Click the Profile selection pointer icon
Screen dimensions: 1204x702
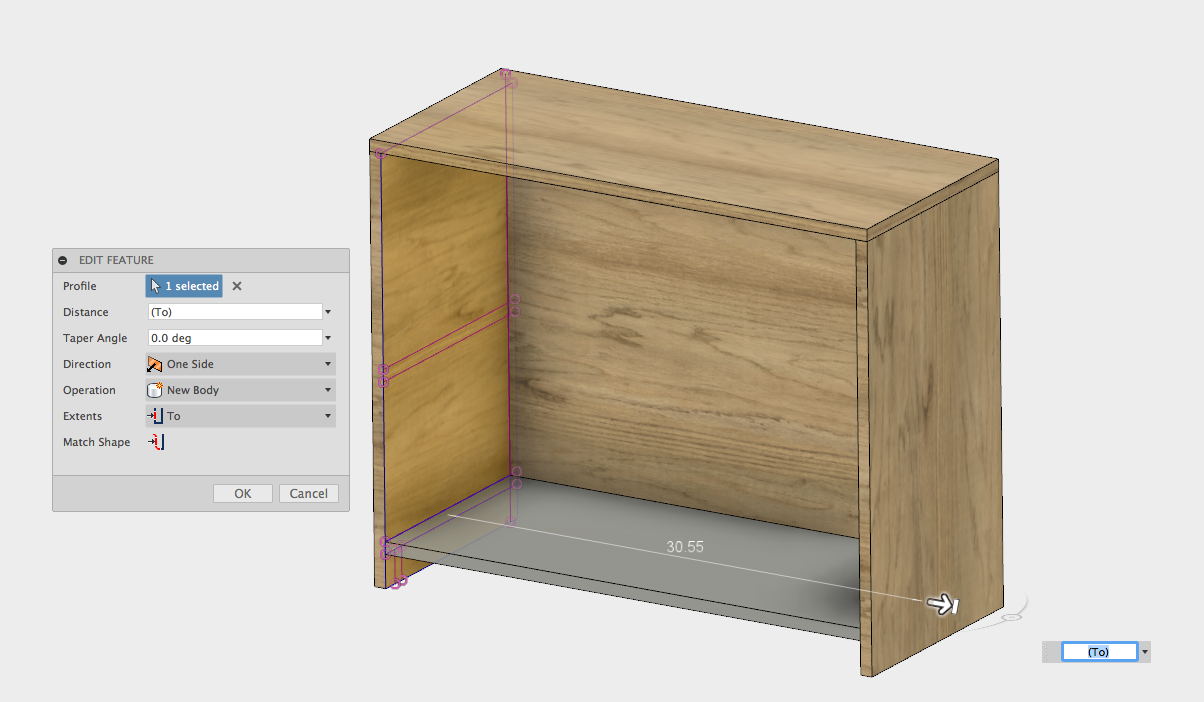coord(156,286)
